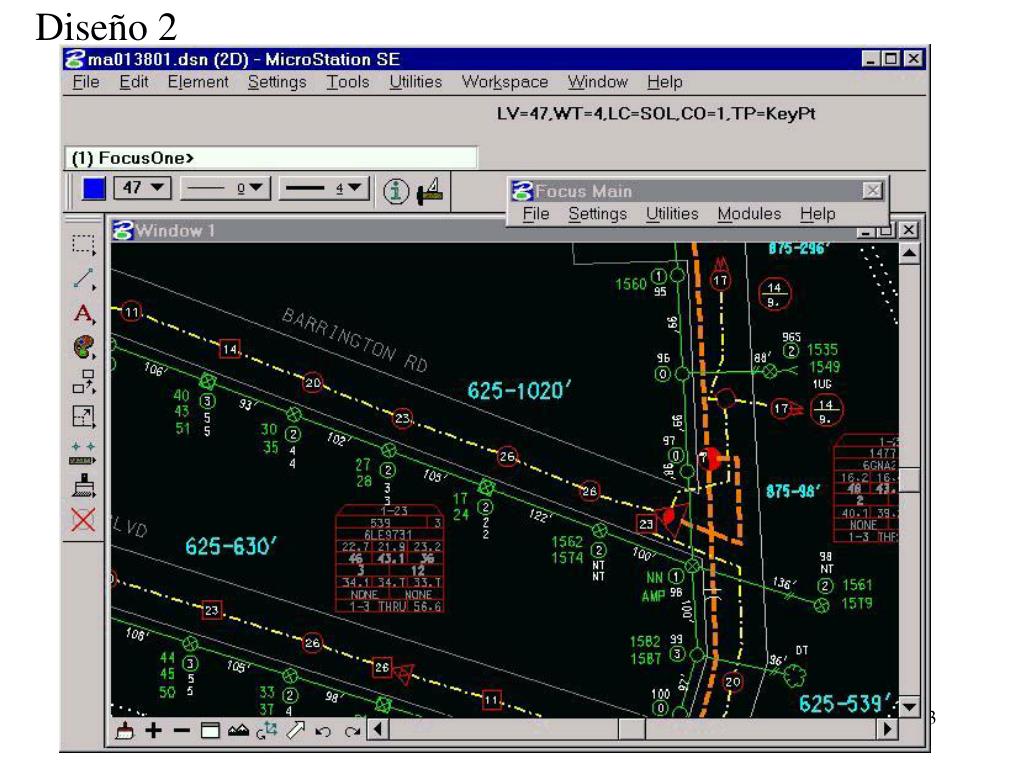The image size is (1024, 768).
Task: Click the green 1560 number
Action: click(x=630, y=284)
